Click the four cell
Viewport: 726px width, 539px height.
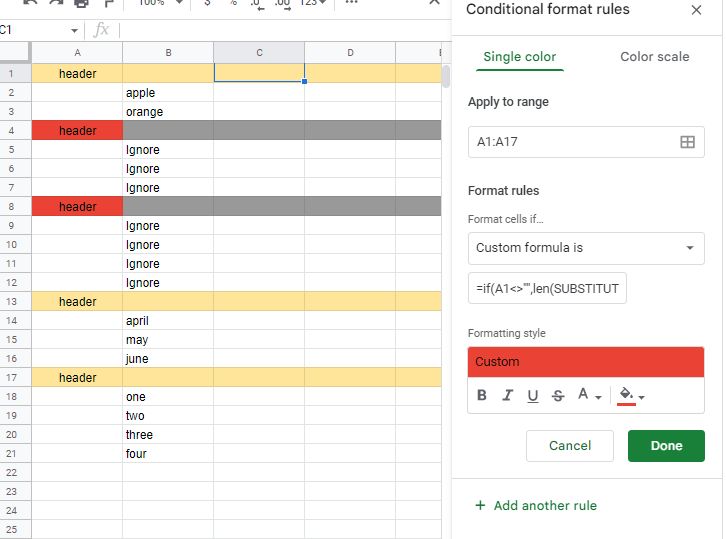pos(168,453)
